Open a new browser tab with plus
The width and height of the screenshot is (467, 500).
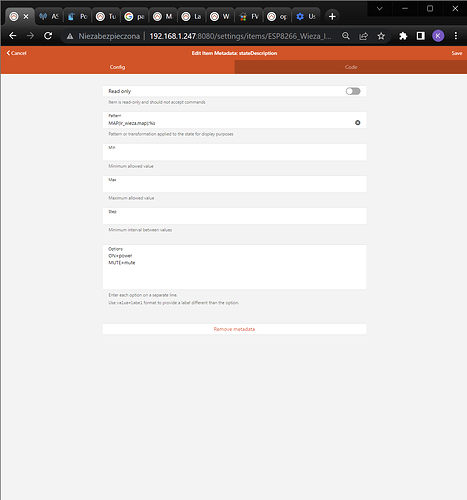point(332,16)
